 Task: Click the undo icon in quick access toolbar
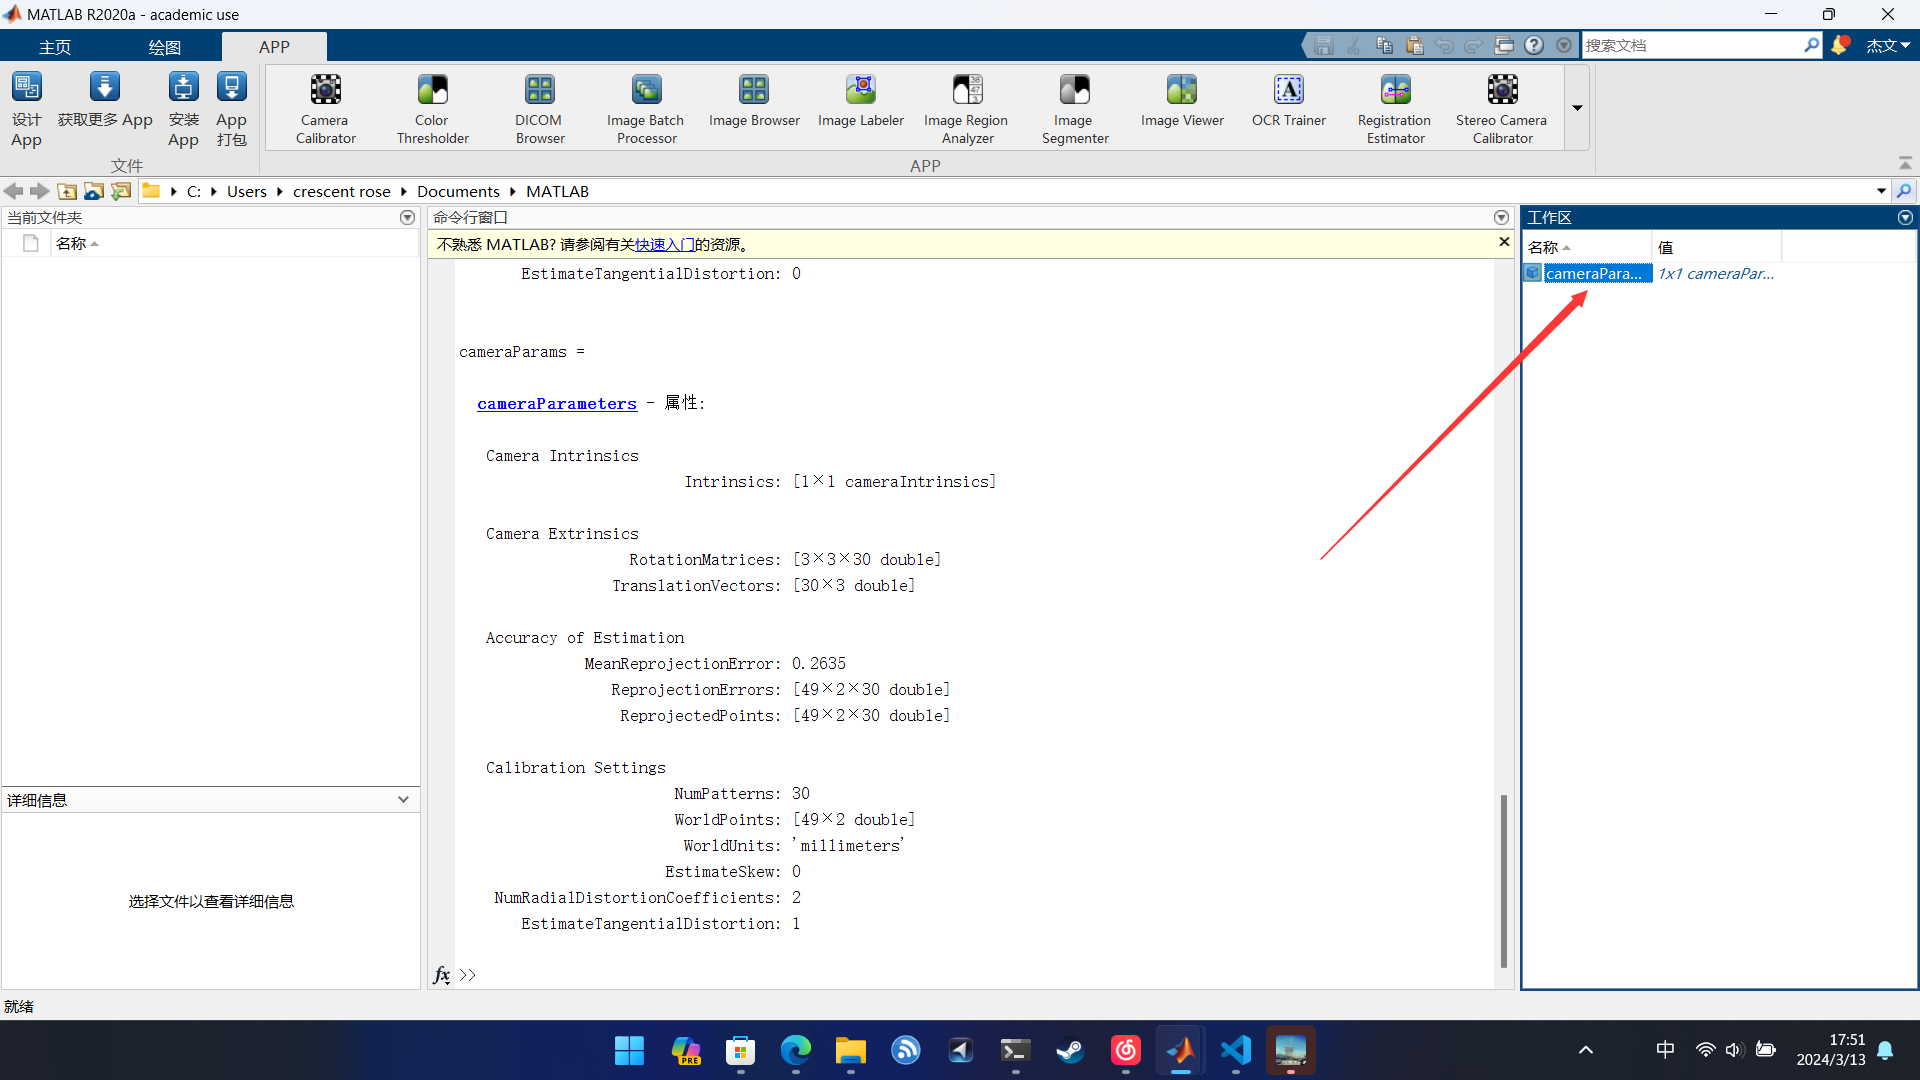pos(1444,45)
